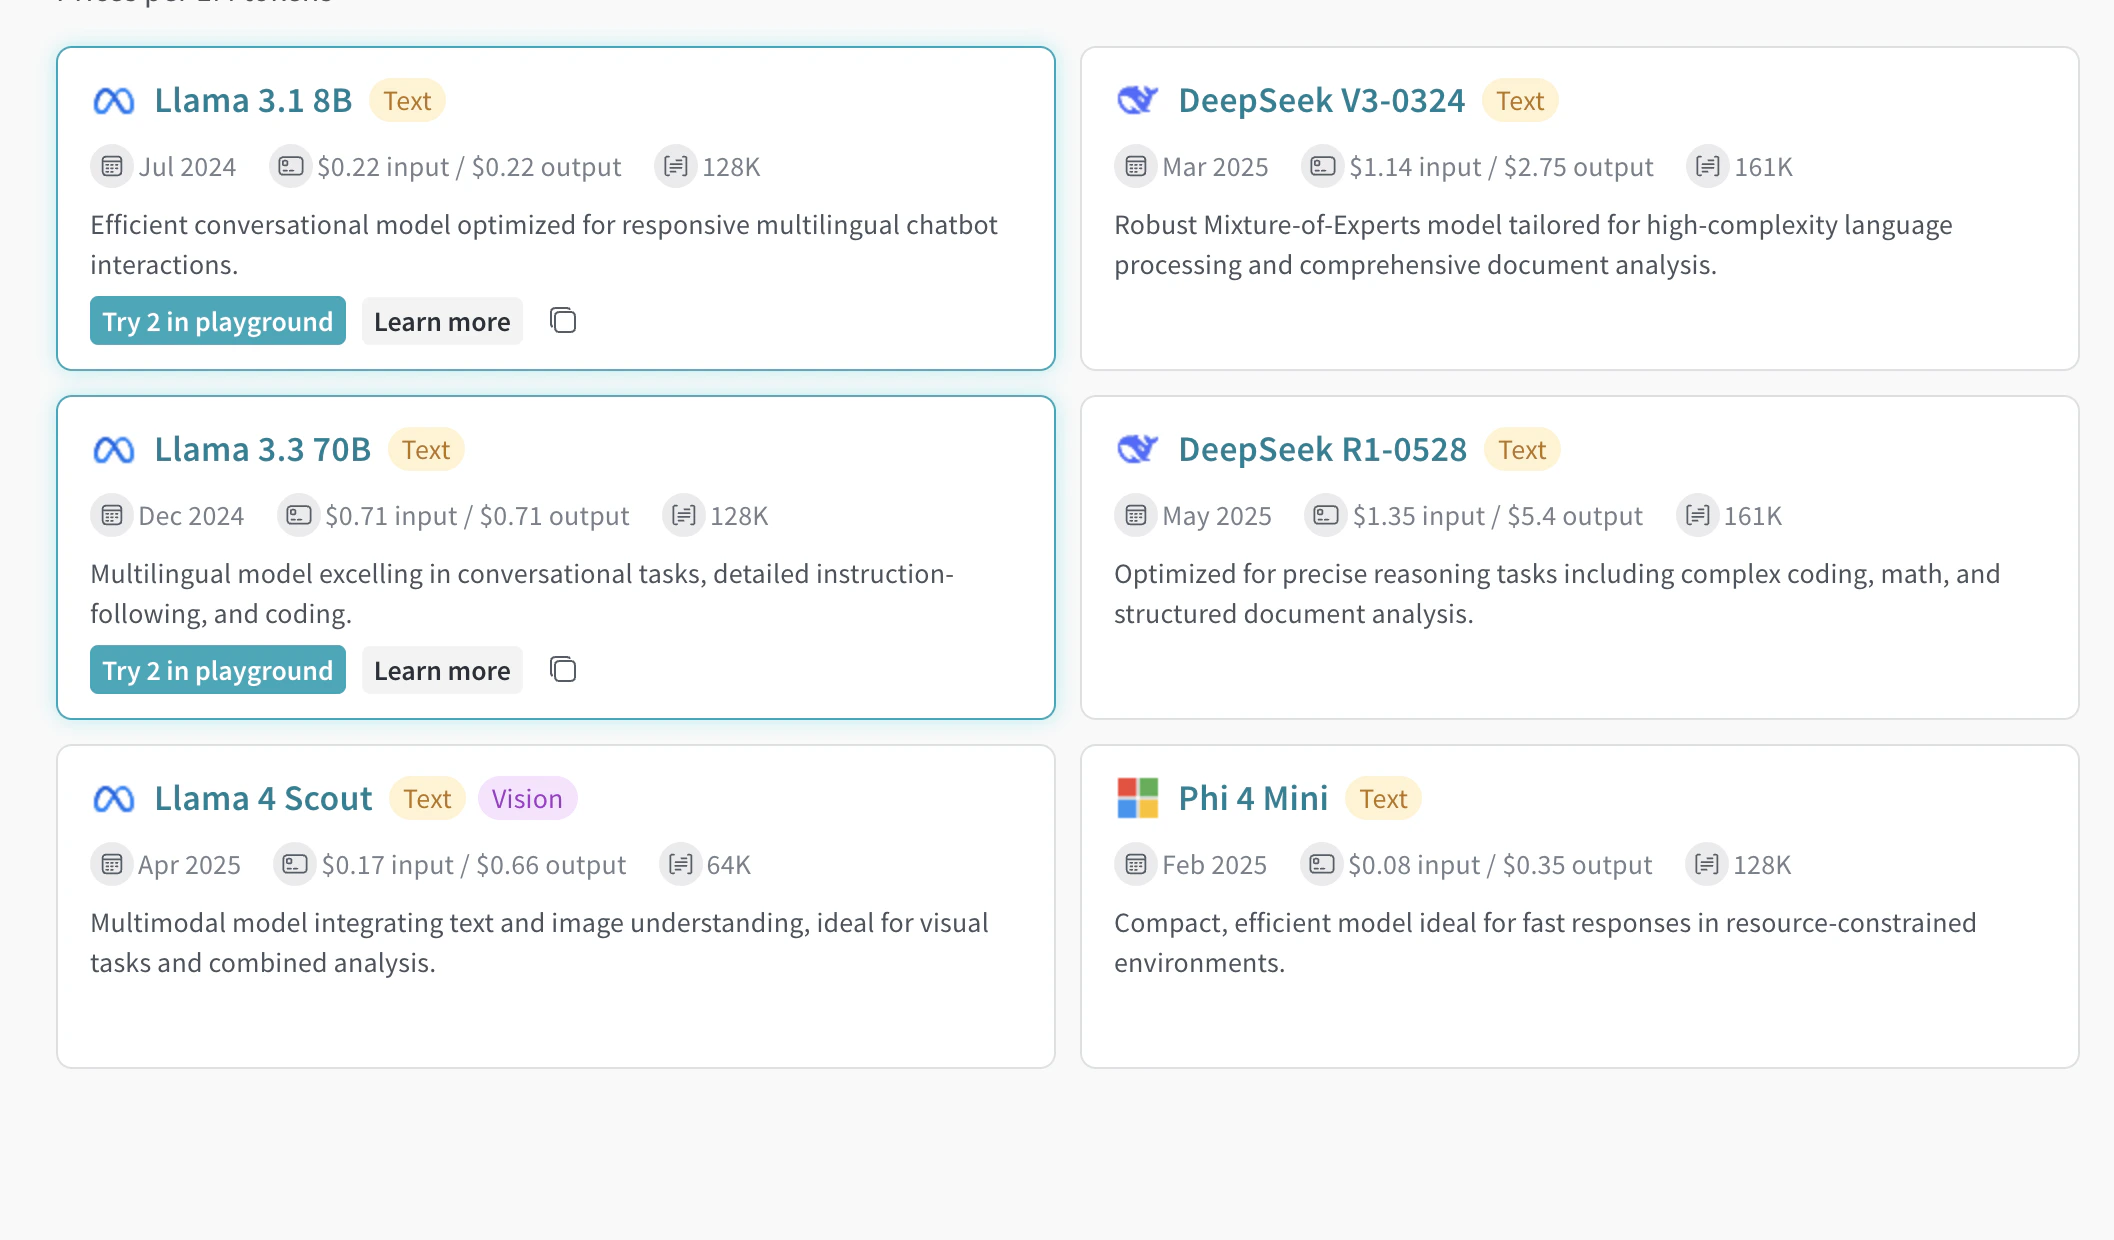Viewport: 2114px width, 1240px height.
Task: Open the Llama 4 Scout model title
Action: [263, 799]
